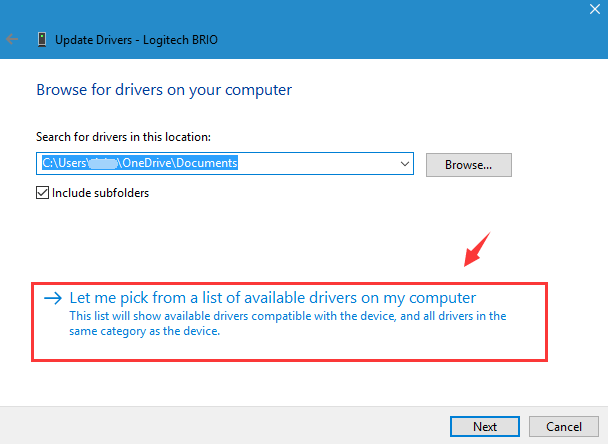This screenshot has width=608, height=444.
Task: Expand the driver location dropdown arrow
Action: pyautogui.click(x=404, y=164)
